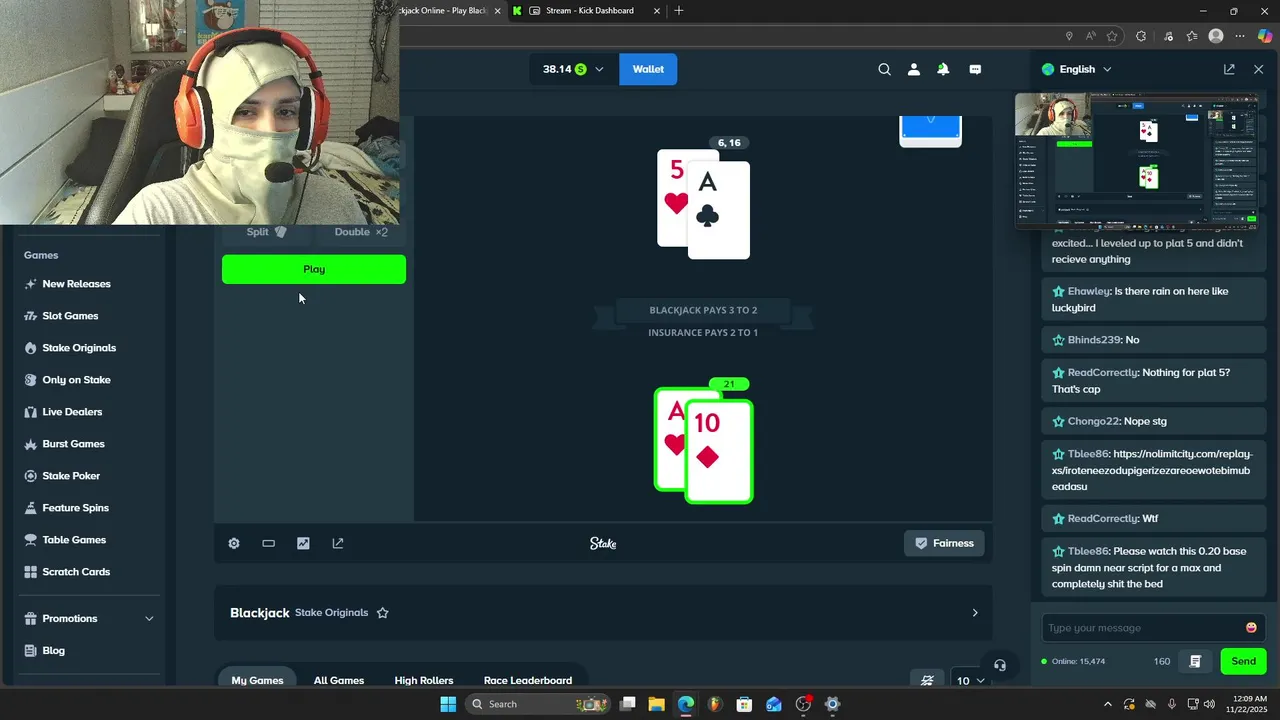Open browser extensions puzzle icon
This screenshot has width=1280, height=720.
1141,36
